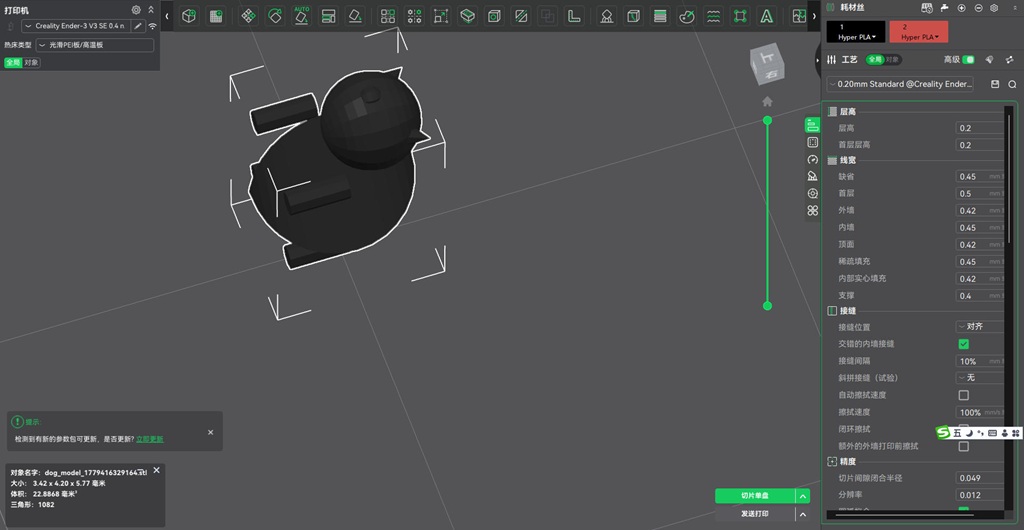The width and height of the screenshot is (1024, 530).
Task: Edit printer preset with pencil icon
Action: (x=138, y=26)
